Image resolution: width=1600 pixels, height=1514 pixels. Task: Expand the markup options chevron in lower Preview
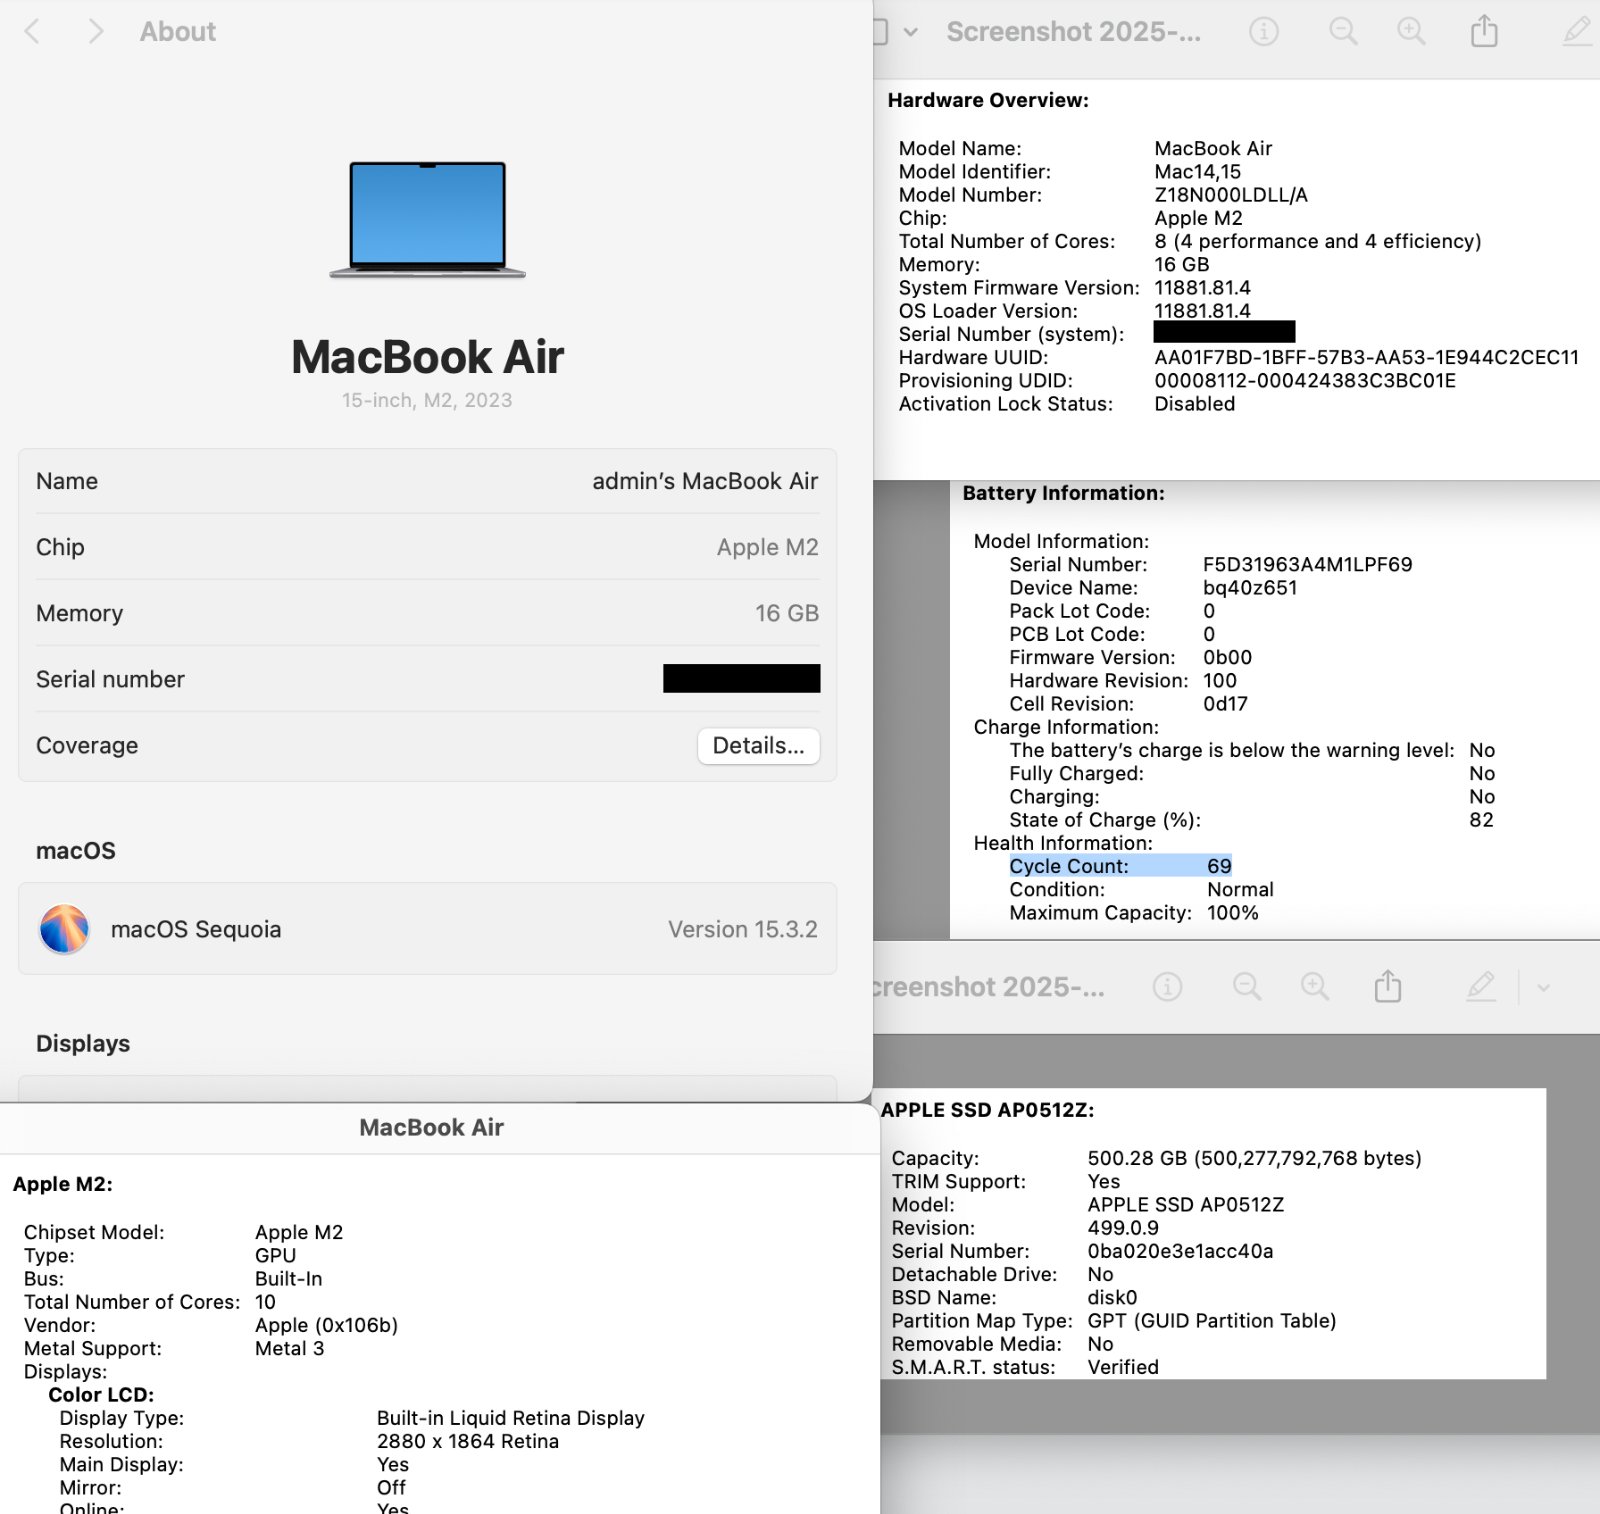[1544, 988]
